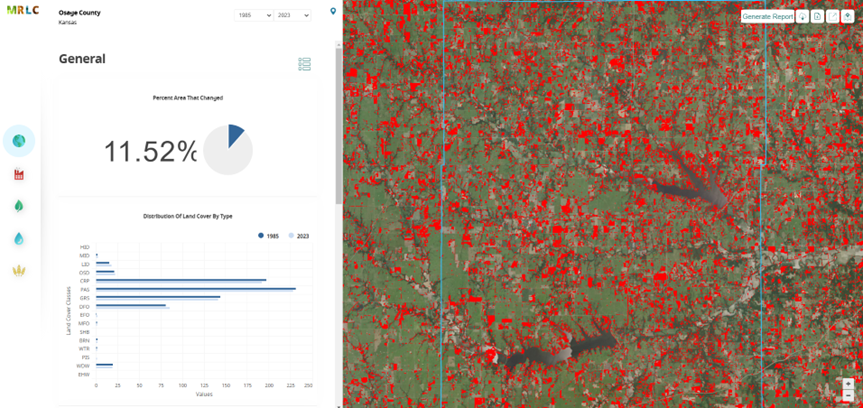
Task: Click the cloud download icon on the map
Action: [x=802, y=17]
